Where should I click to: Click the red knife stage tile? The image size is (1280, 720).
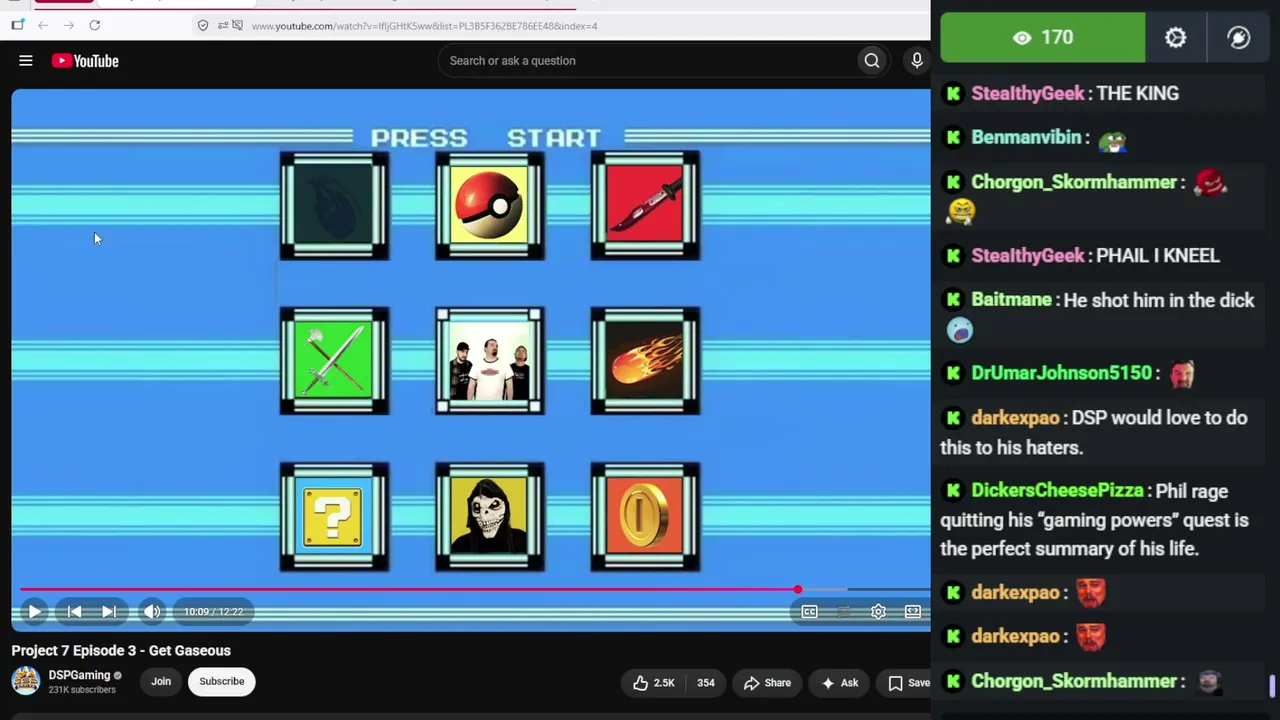pos(645,206)
